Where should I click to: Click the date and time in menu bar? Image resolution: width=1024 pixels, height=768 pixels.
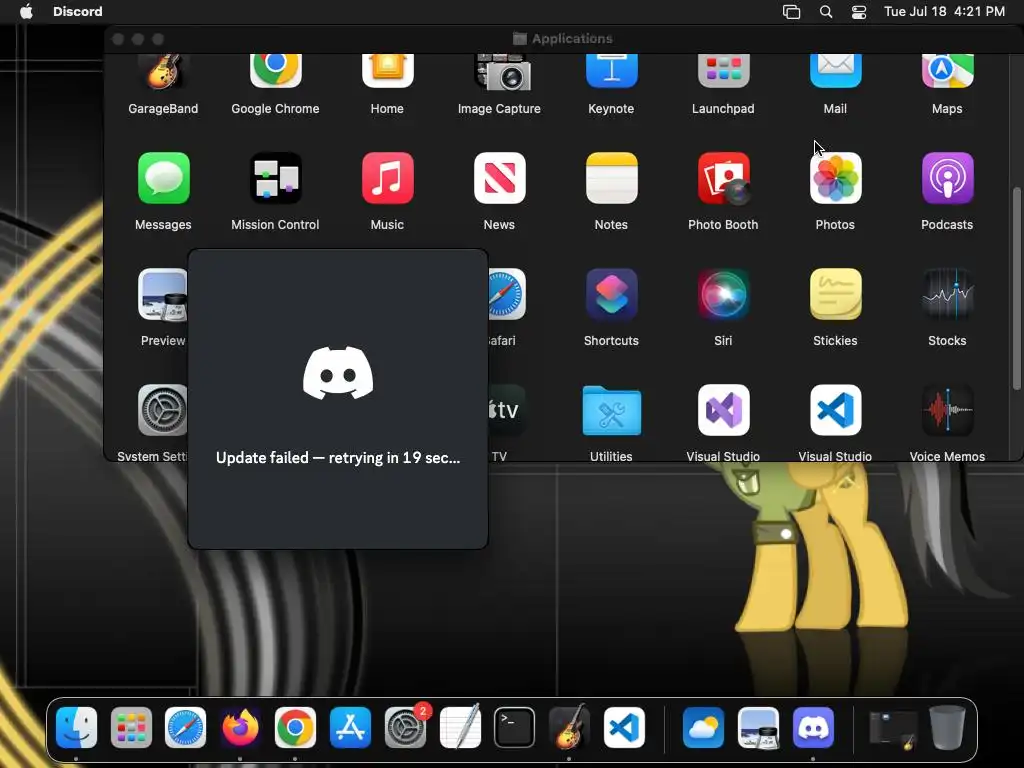(944, 11)
